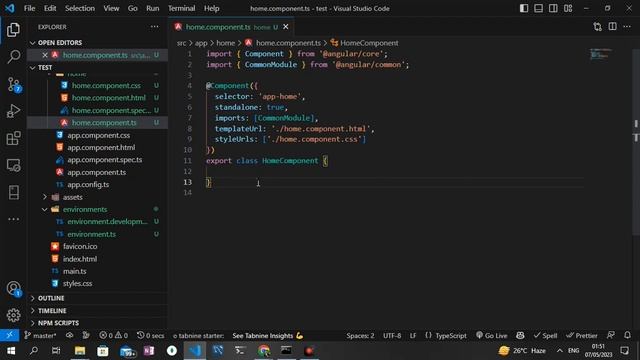640x360 pixels.
Task: Toggle the bottom panel layout
Action: 538,8
